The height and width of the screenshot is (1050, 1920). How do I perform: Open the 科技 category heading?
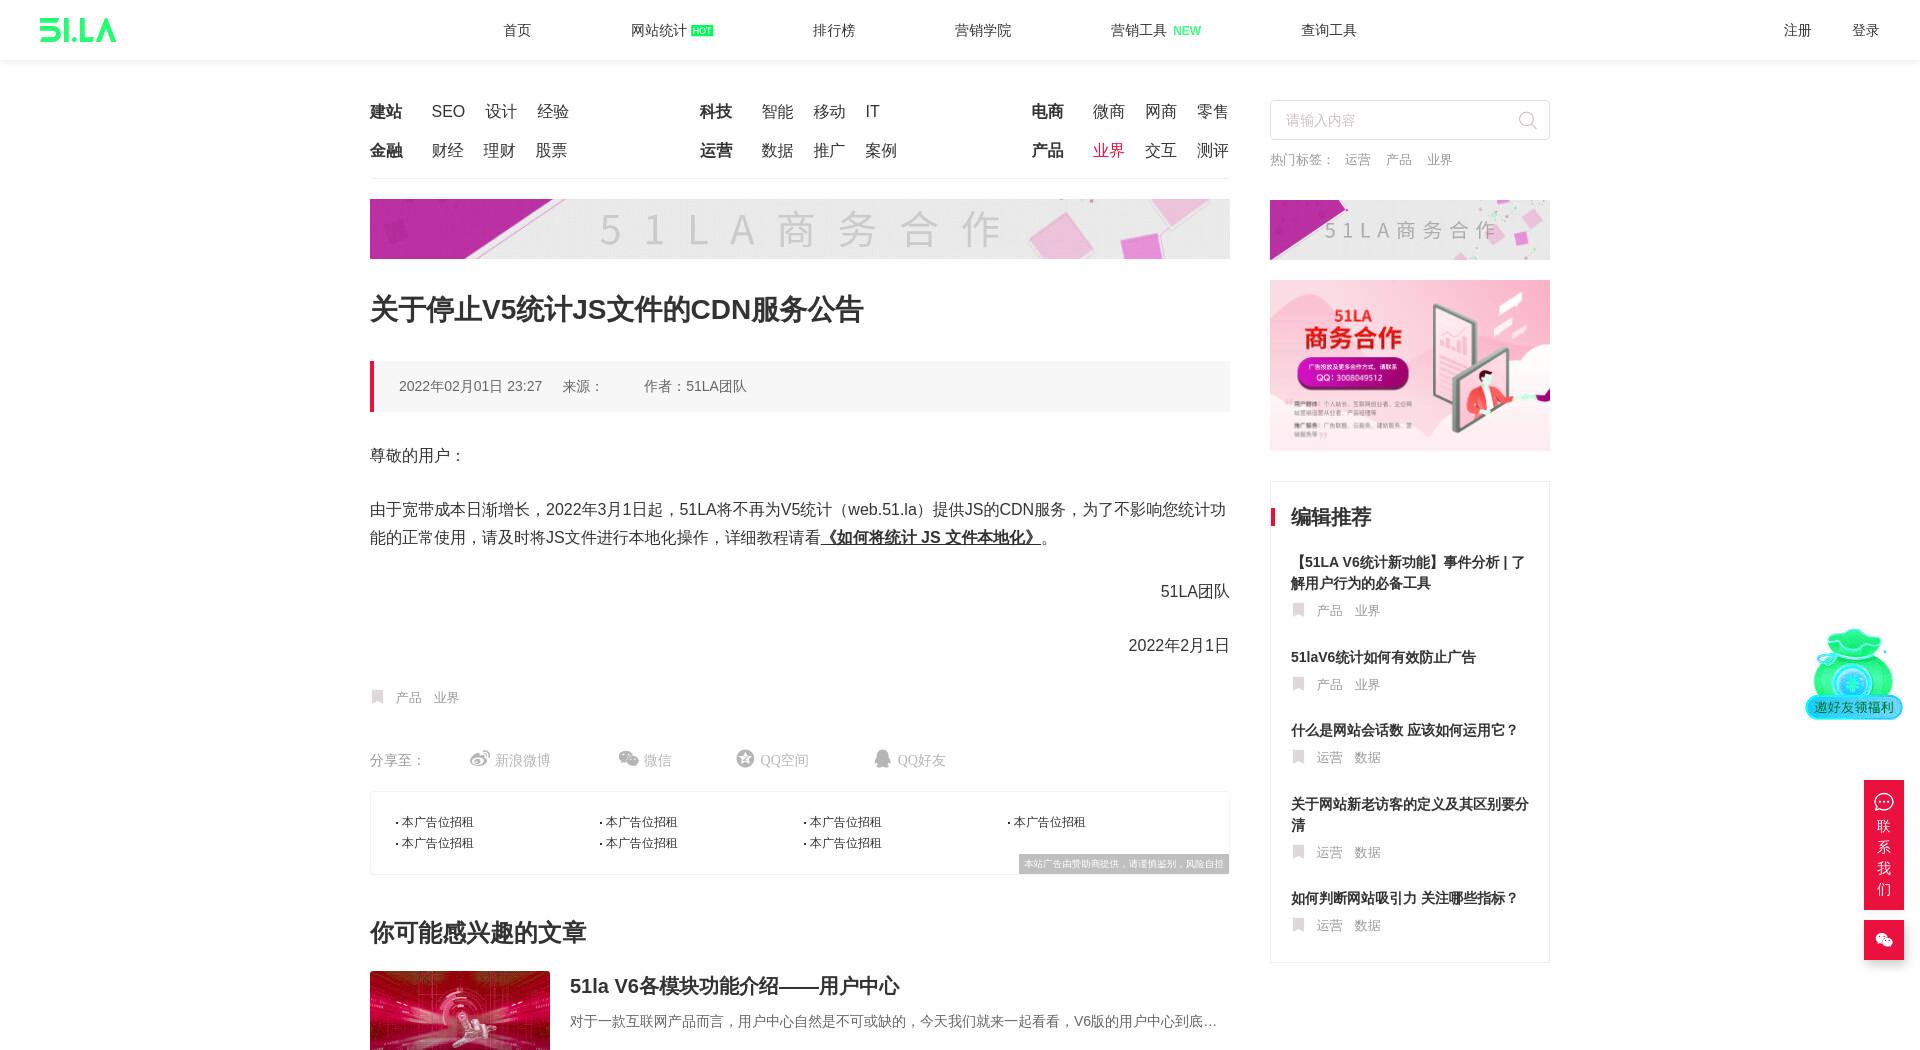[x=716, y=112]
